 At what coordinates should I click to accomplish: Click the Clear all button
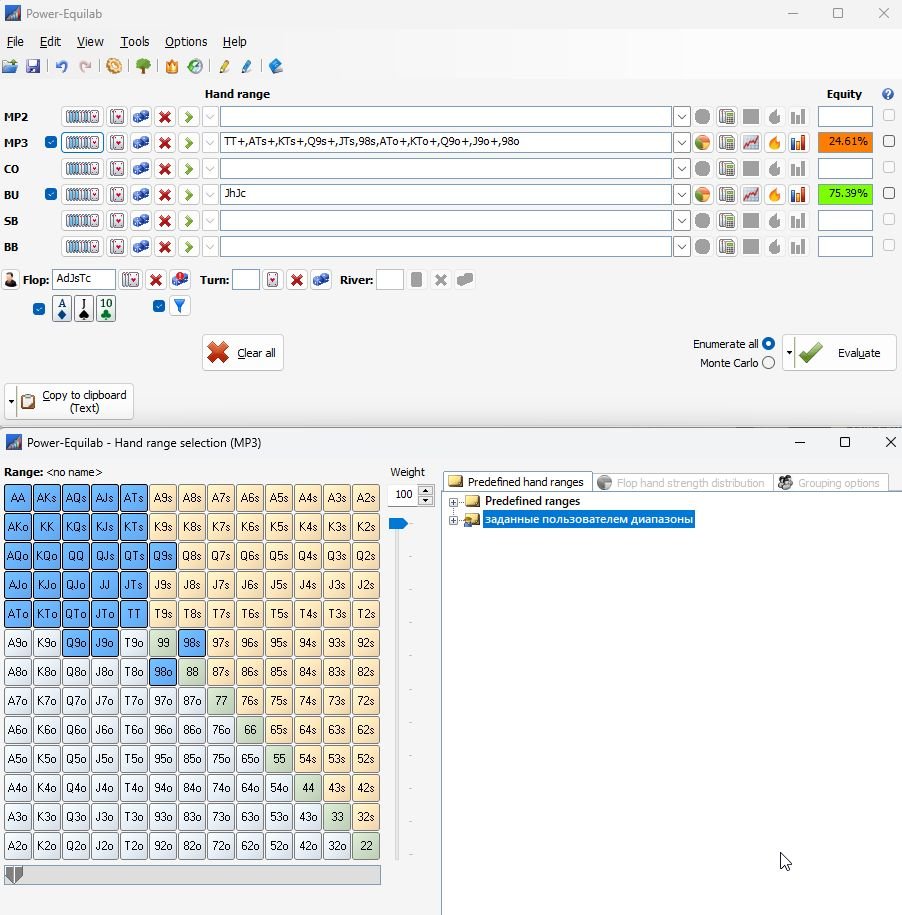pyautogui.click(x=243, y=352)
